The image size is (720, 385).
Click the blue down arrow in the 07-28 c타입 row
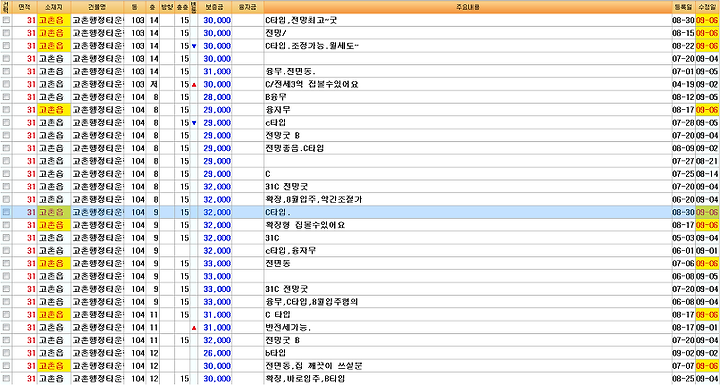pos(194,123)
